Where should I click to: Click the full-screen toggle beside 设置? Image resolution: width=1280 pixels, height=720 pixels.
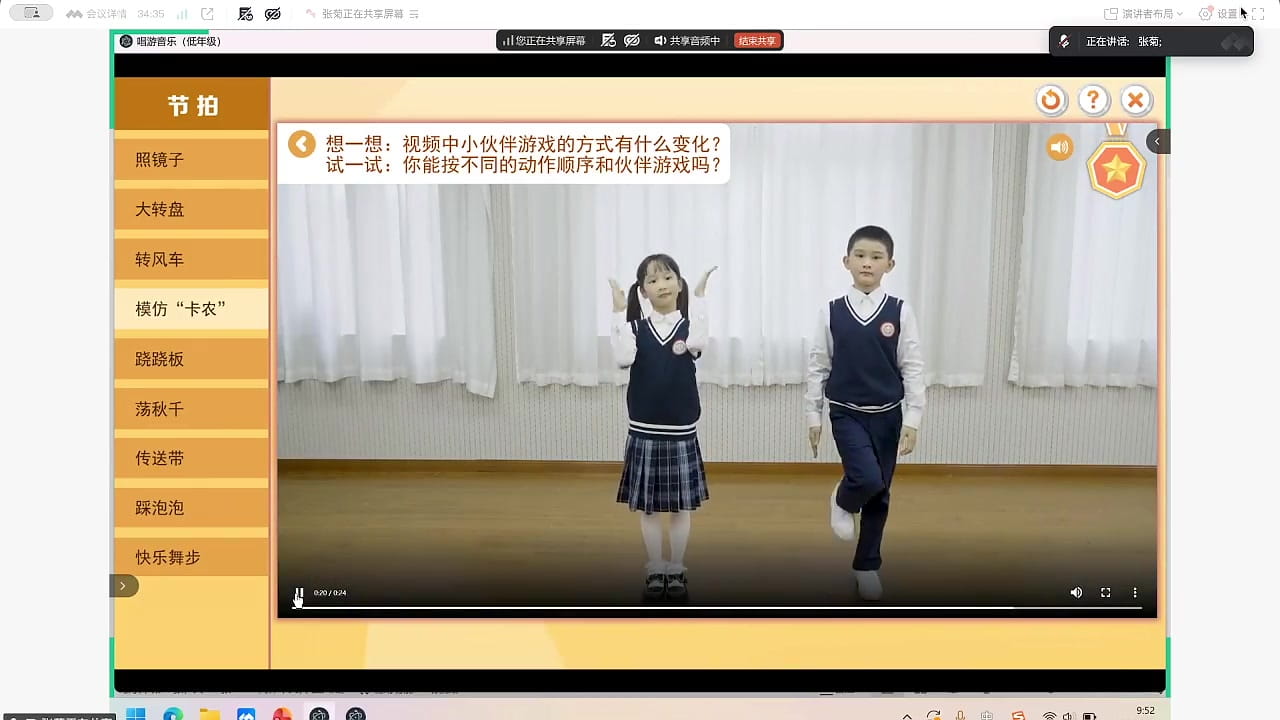(1258, 14)
